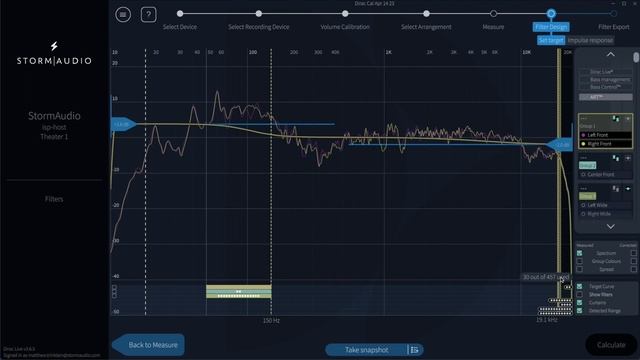Select the ART mode option
The image size is (640, 360).
click(606, 97)
